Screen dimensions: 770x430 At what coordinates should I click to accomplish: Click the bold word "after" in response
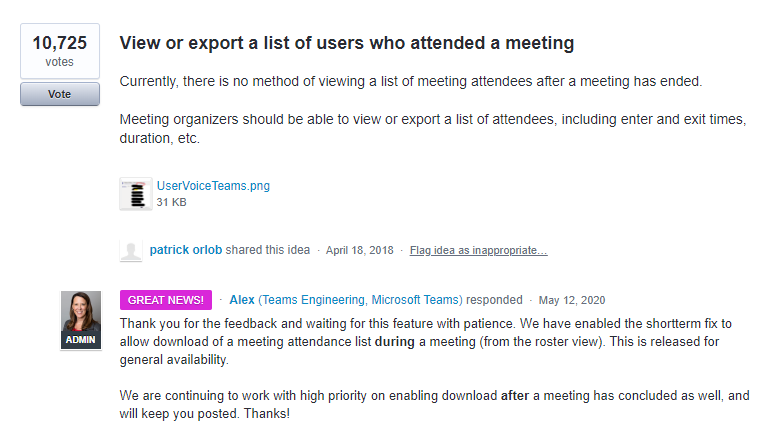[x=515, y=396]
